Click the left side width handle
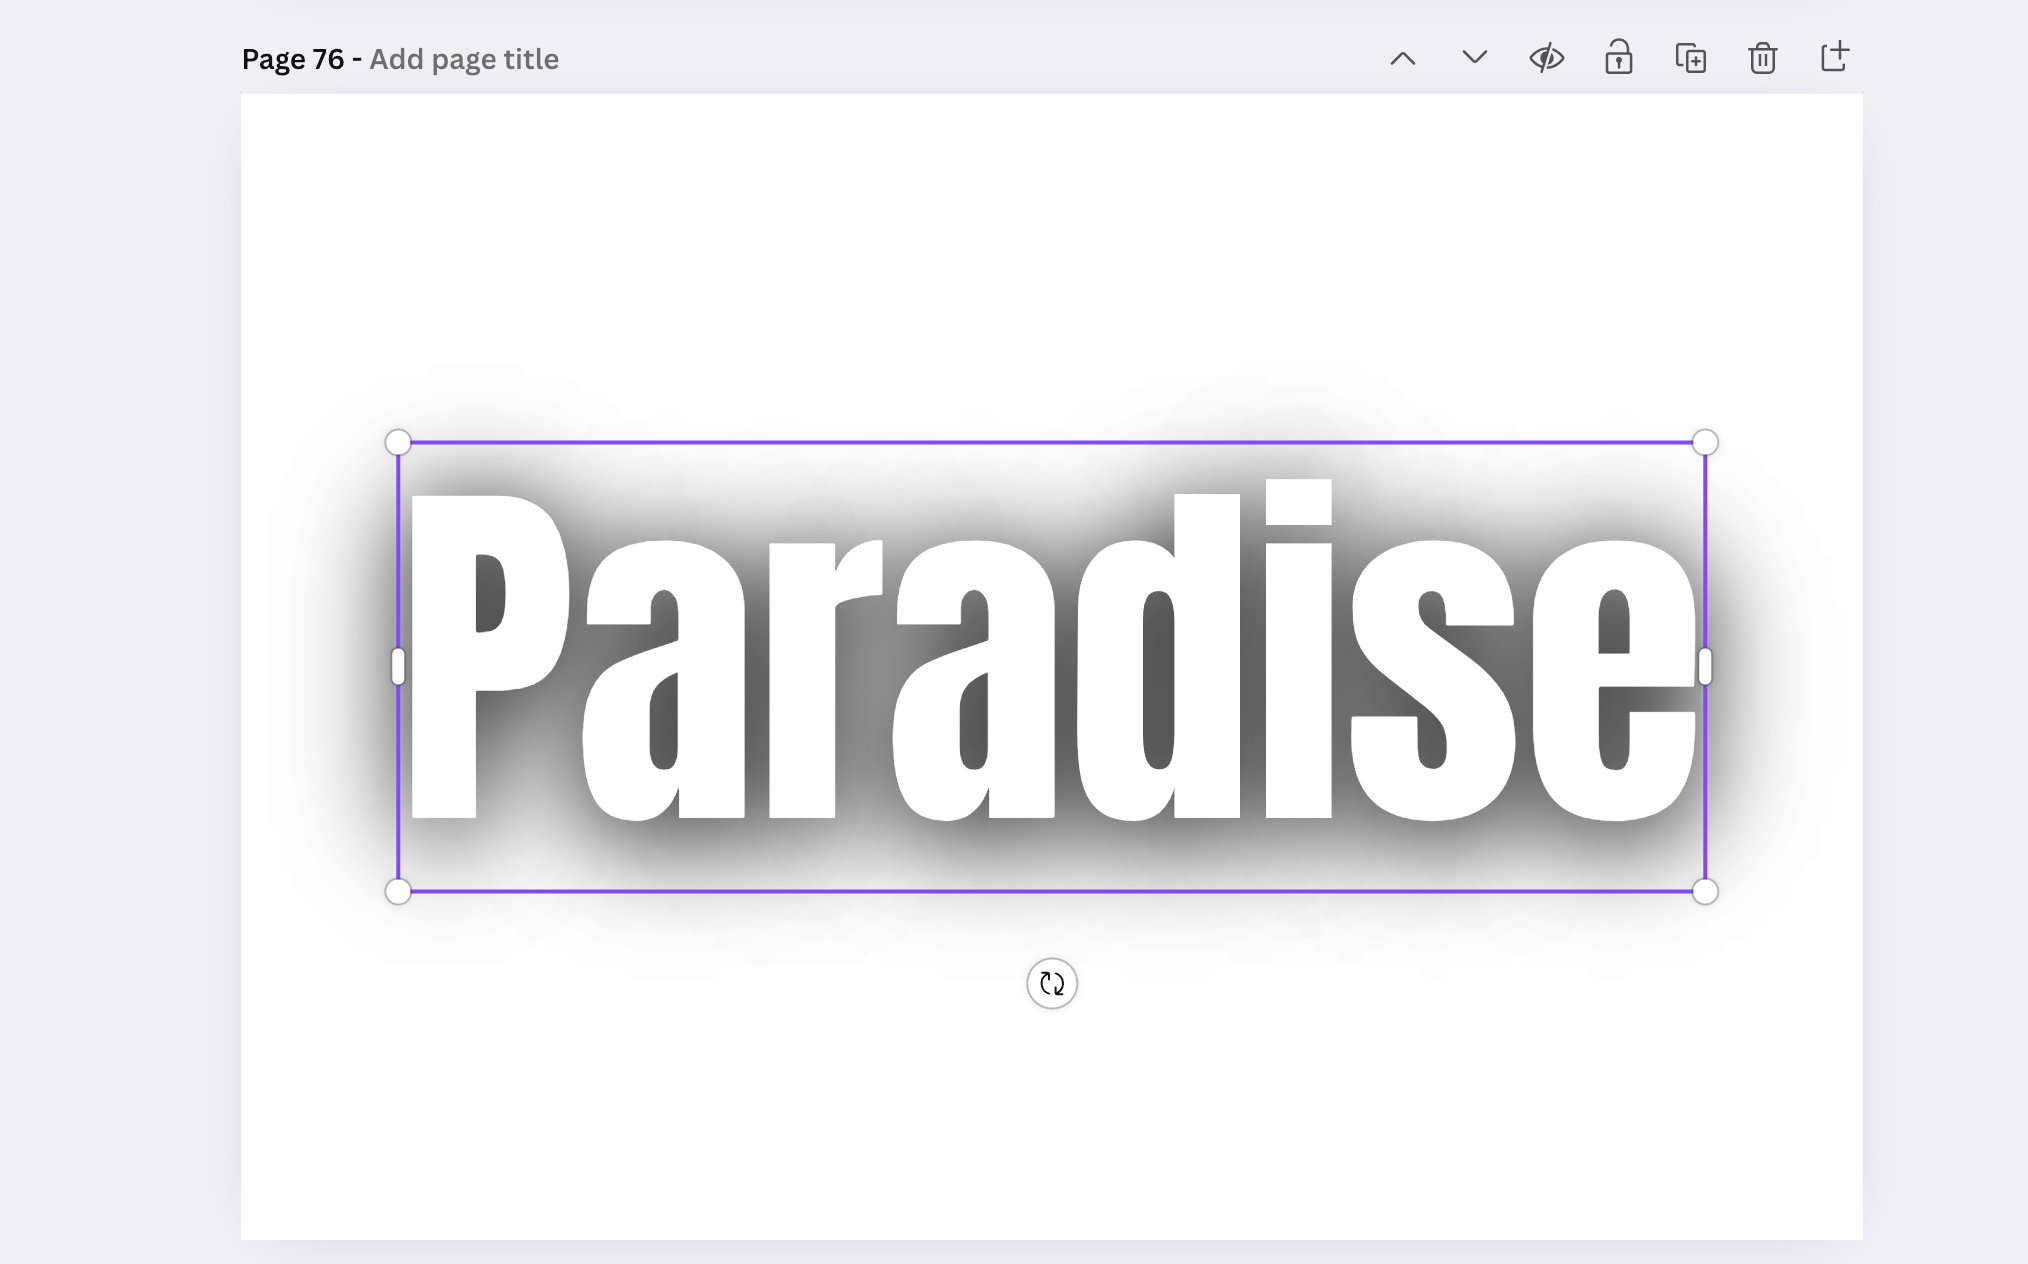This screenshot has height=1264, width=2028. click(398, 667)
